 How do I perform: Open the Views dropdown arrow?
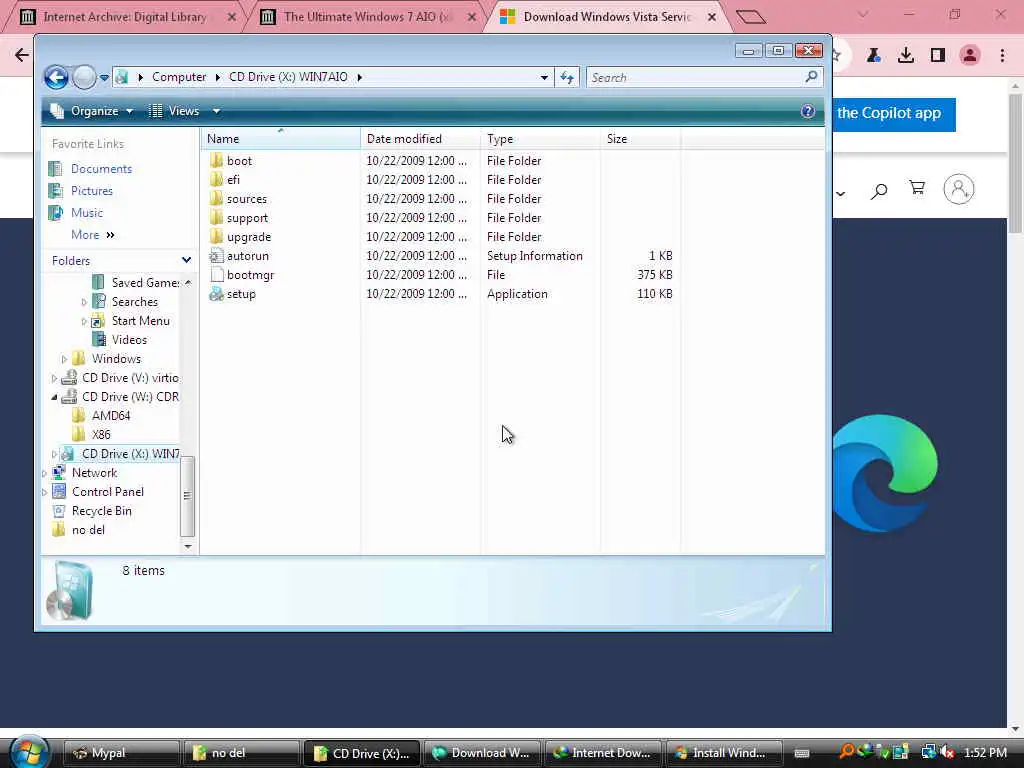pos(216,111)
